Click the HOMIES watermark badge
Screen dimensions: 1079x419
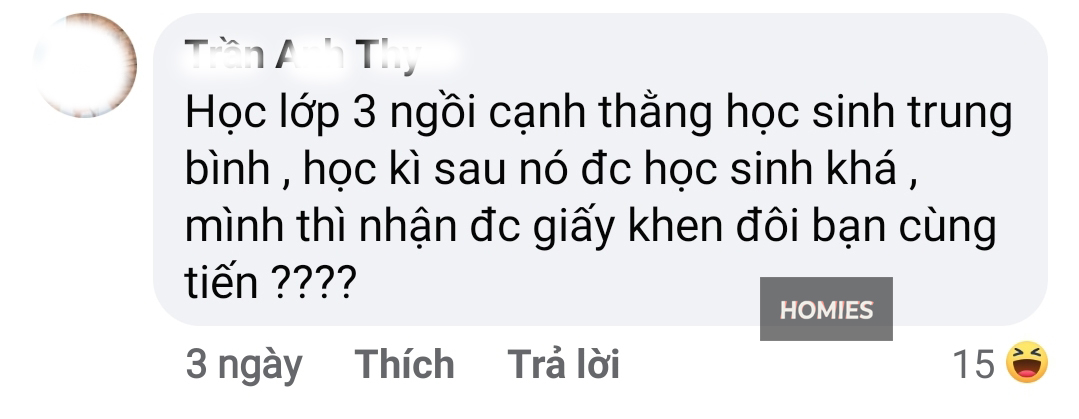click(x=826, y=309)
